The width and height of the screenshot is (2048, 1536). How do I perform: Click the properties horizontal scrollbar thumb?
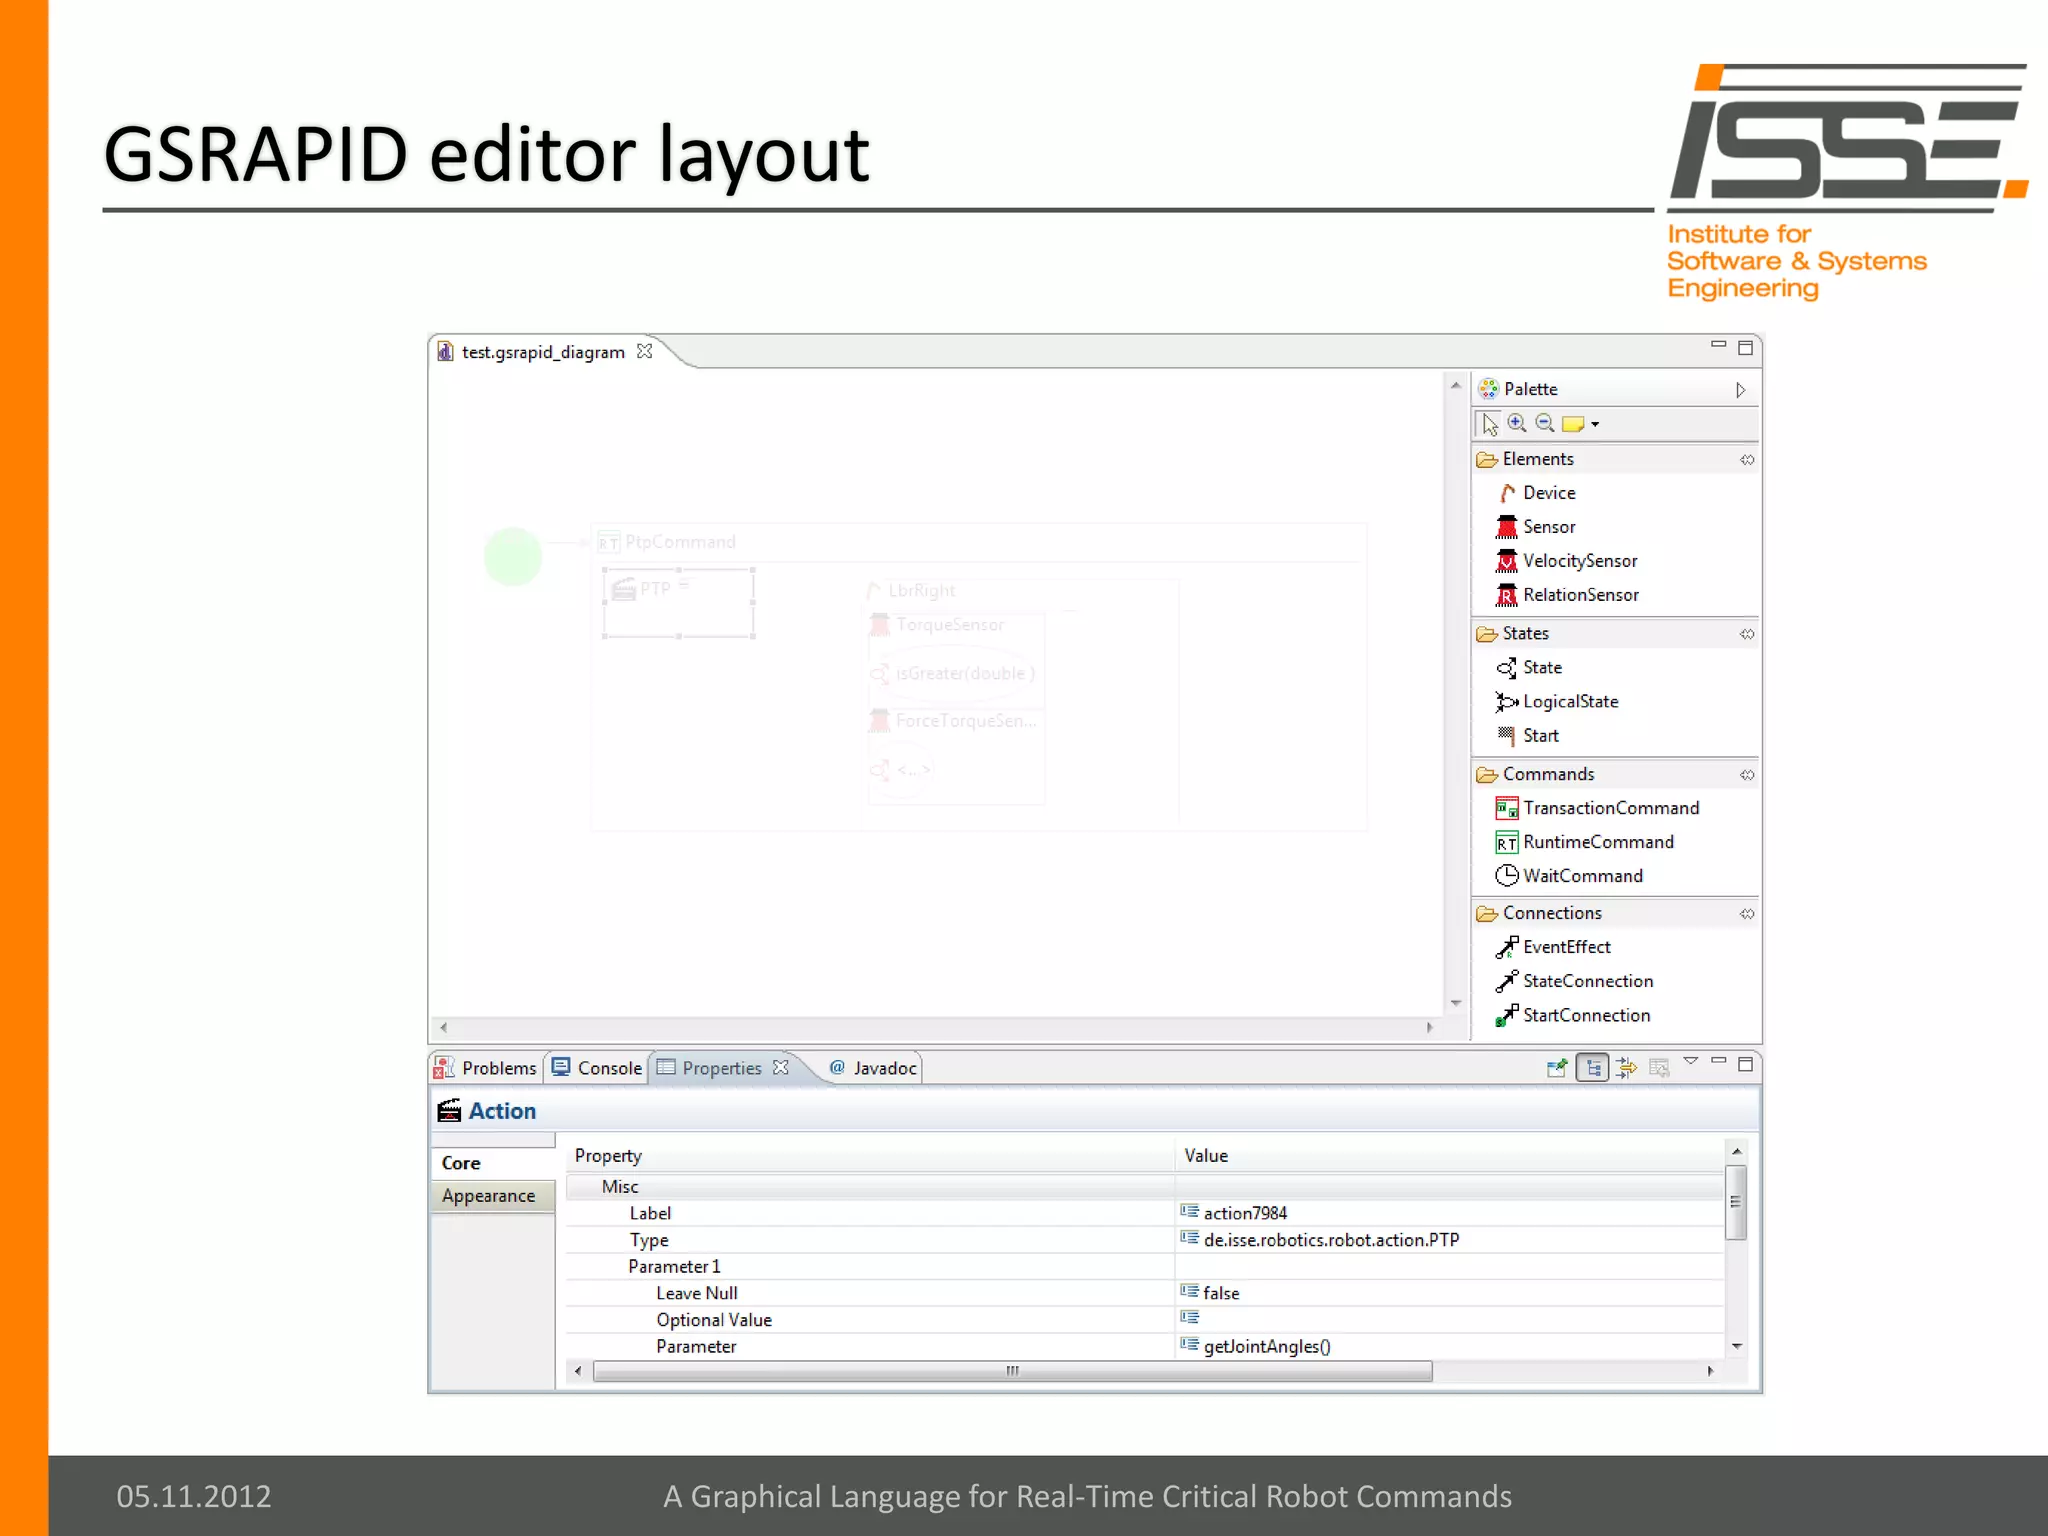point(1012,1371)
